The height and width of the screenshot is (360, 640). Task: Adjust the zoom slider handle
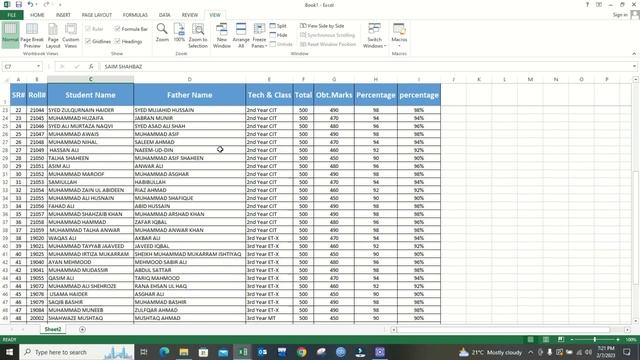tap(595, 340)
